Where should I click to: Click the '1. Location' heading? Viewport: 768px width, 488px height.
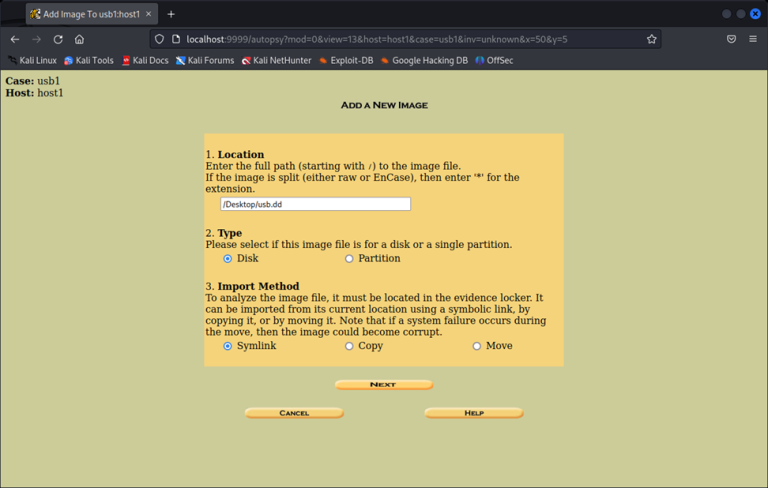tap(235, 154)
